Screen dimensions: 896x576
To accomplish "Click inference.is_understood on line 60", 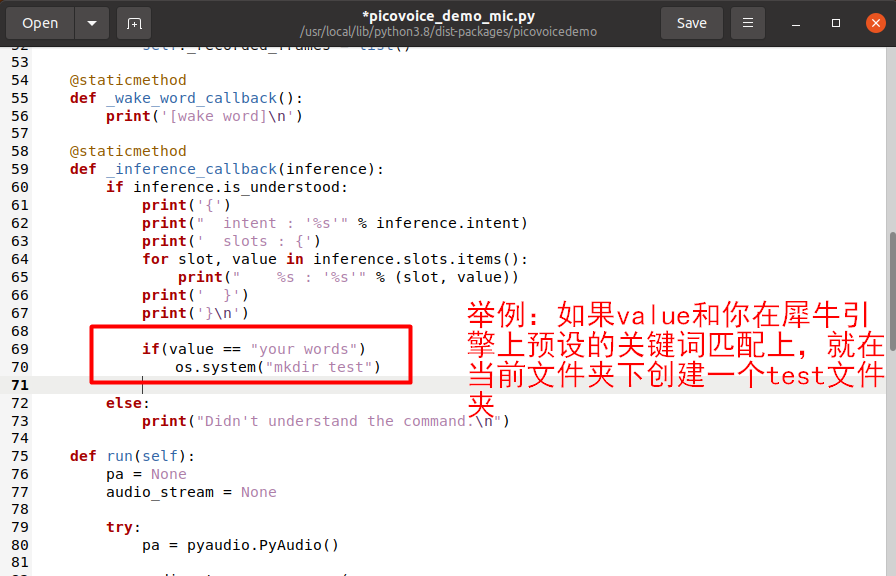I will click(x=236, y=187).
